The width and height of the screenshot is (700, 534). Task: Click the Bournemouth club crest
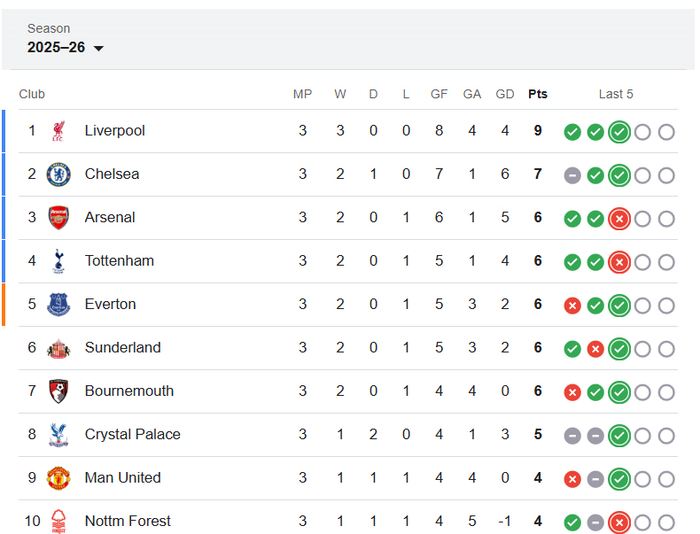(x=58, y=391)
